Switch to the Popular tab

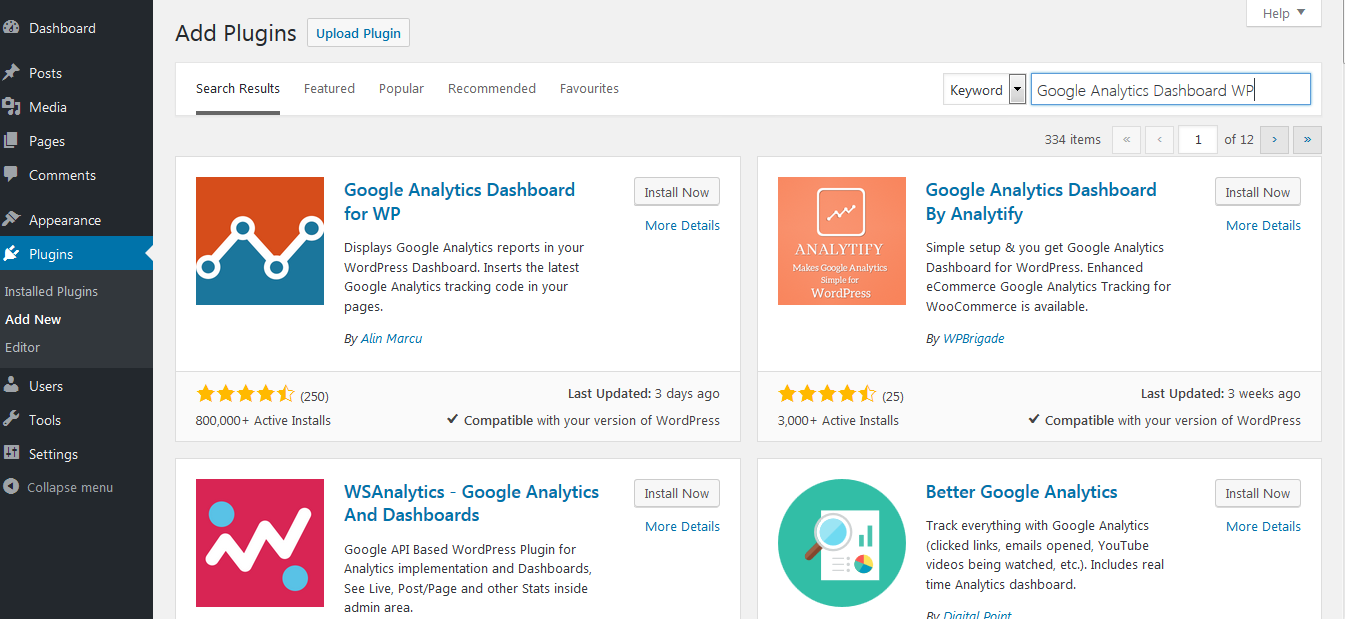pos(401,89)
